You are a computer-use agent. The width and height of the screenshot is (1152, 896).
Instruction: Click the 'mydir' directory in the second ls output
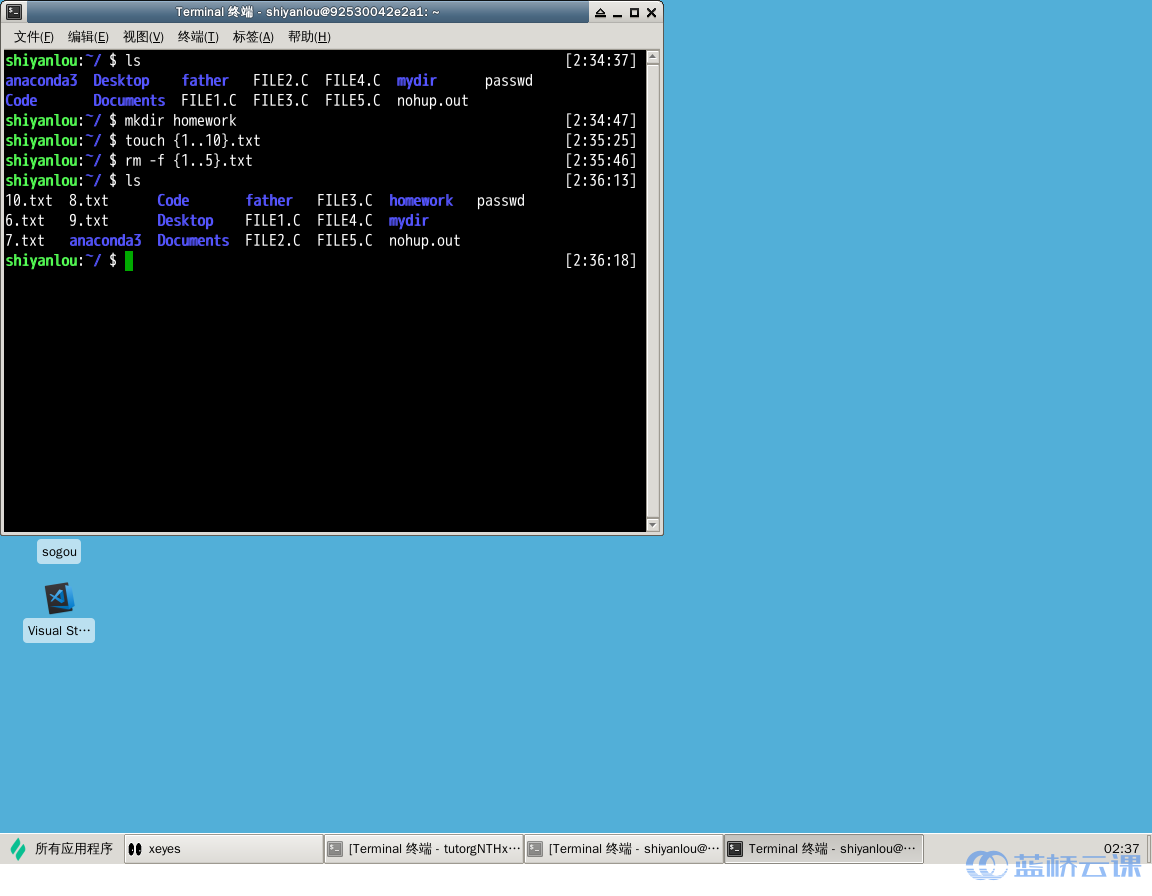pyautogui.click(x=408, y=220)
